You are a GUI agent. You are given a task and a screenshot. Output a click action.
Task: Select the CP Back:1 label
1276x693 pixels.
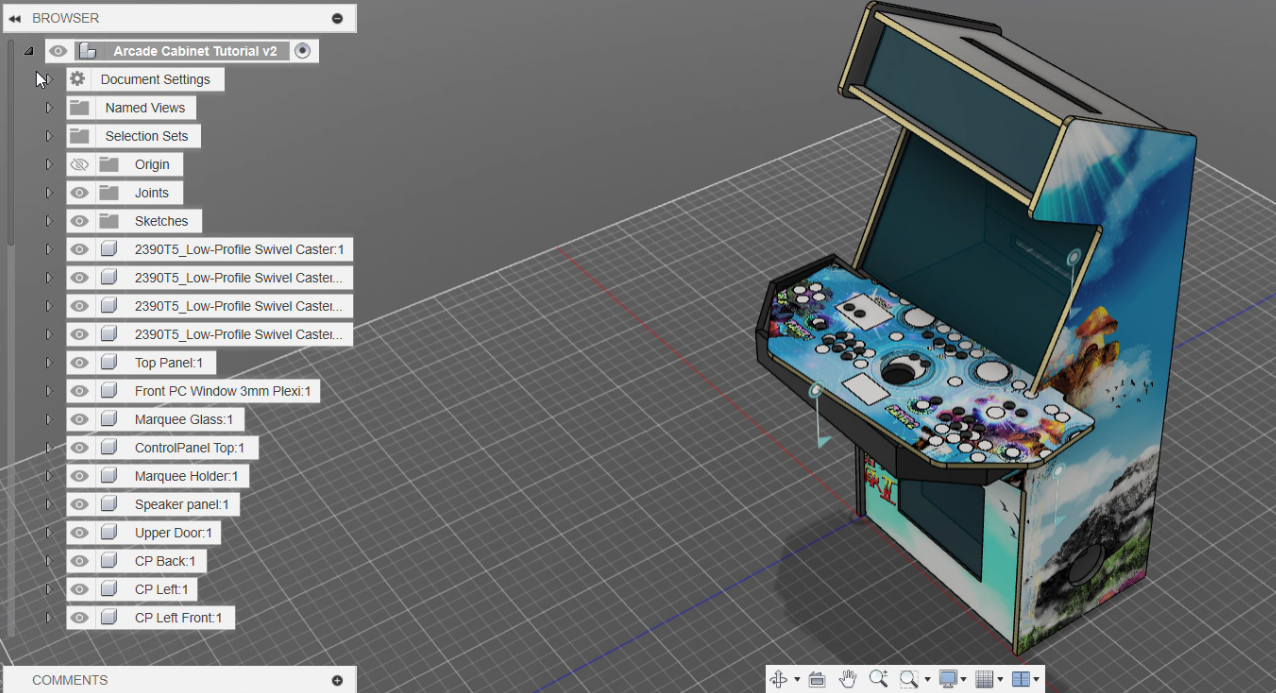[x=165, y=561]
